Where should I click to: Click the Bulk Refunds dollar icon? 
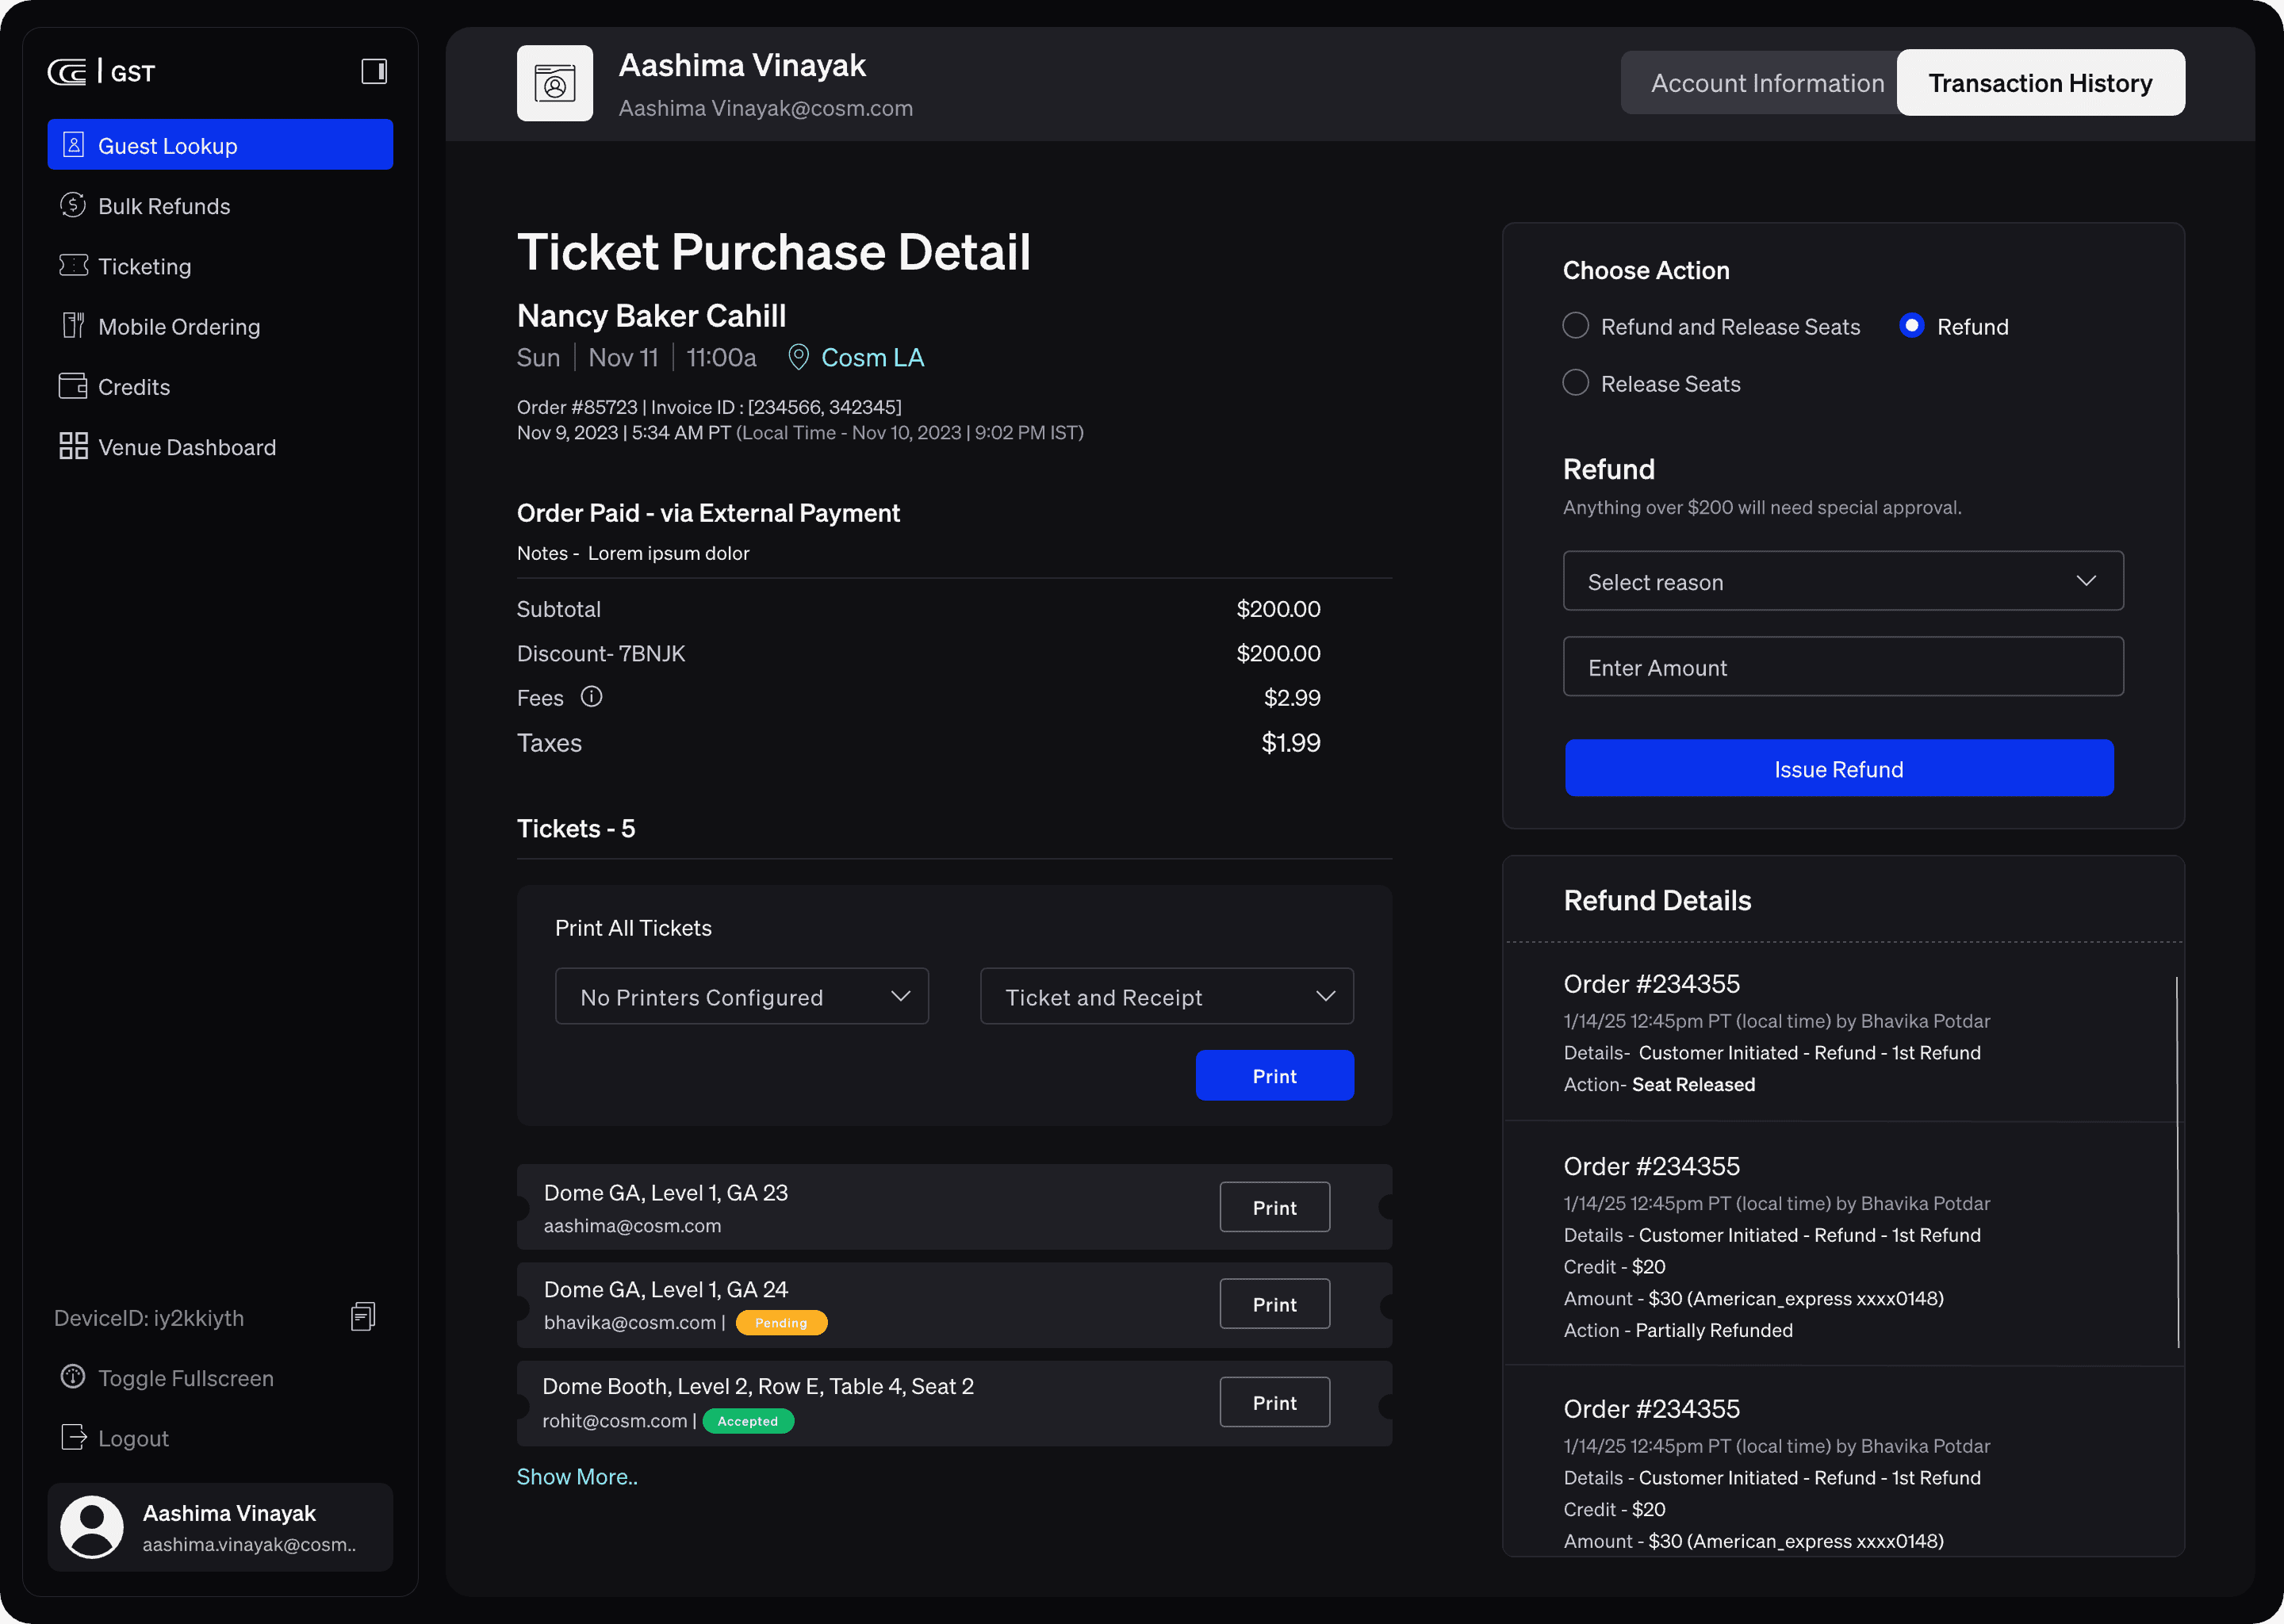[73, 205]
